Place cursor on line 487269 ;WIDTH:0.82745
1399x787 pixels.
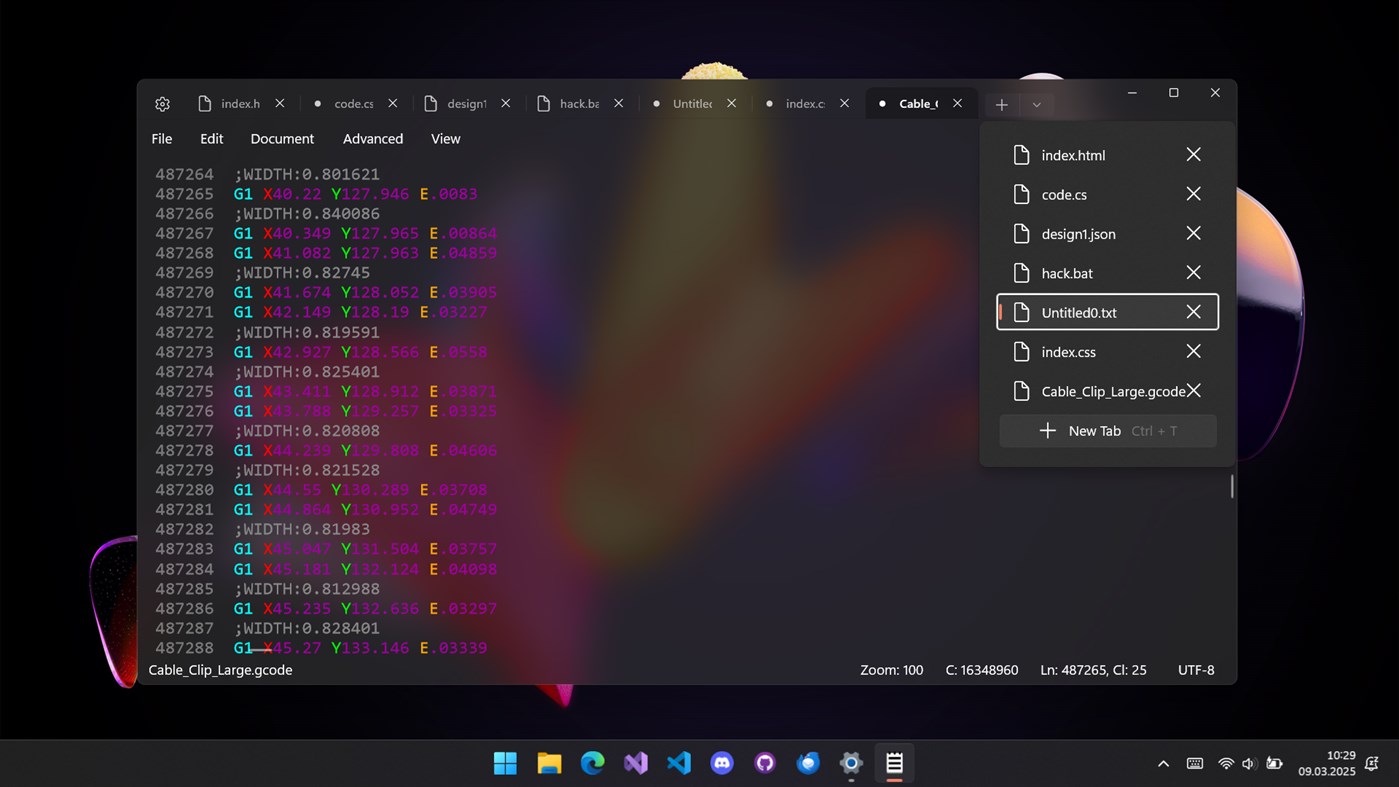pos(302,273)
